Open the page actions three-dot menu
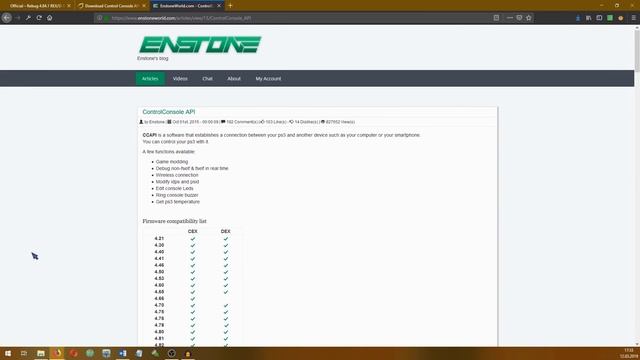Image resolution: width=640 pixels, height=360 pixels. [x=510, y=18]
